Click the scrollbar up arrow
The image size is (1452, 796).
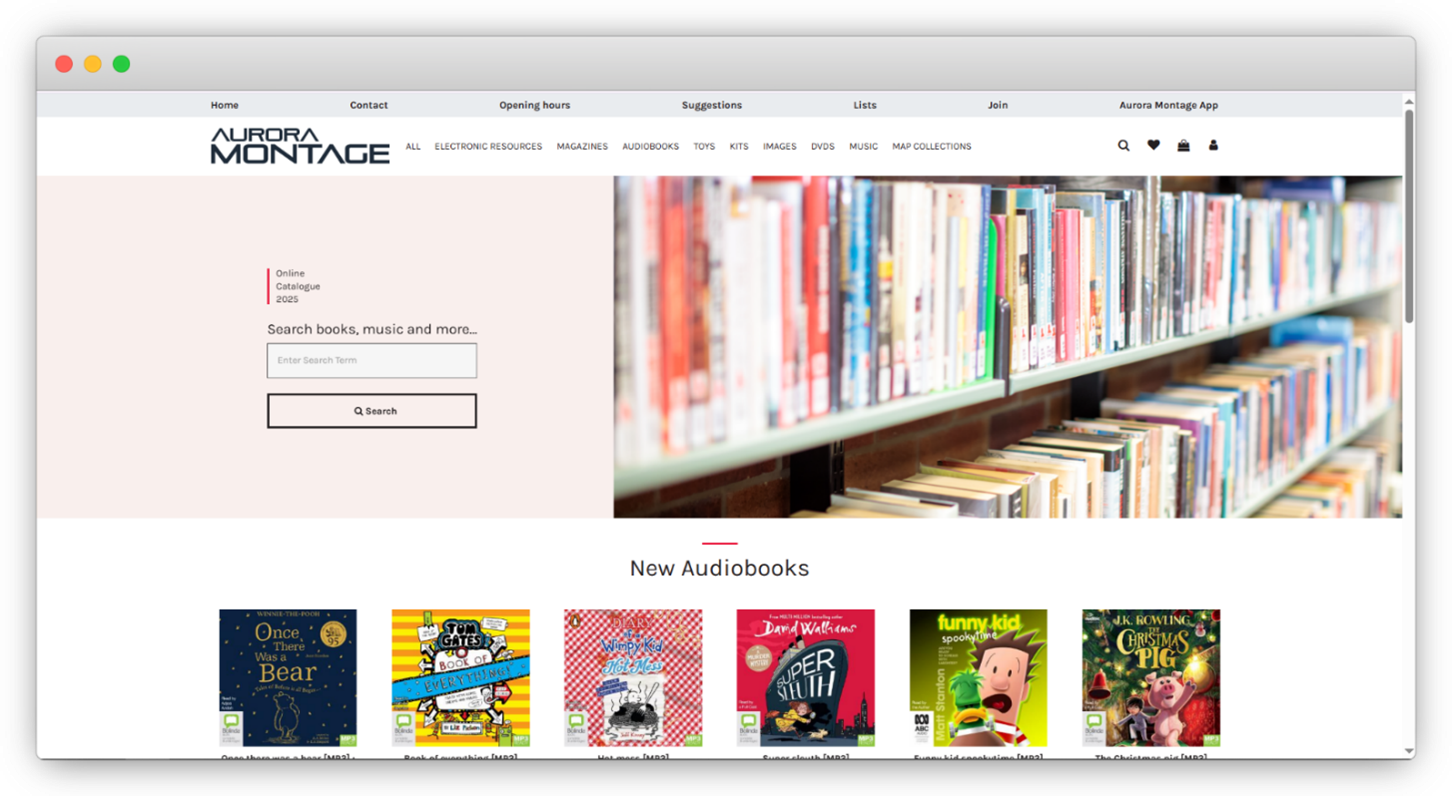point(1409,101)
